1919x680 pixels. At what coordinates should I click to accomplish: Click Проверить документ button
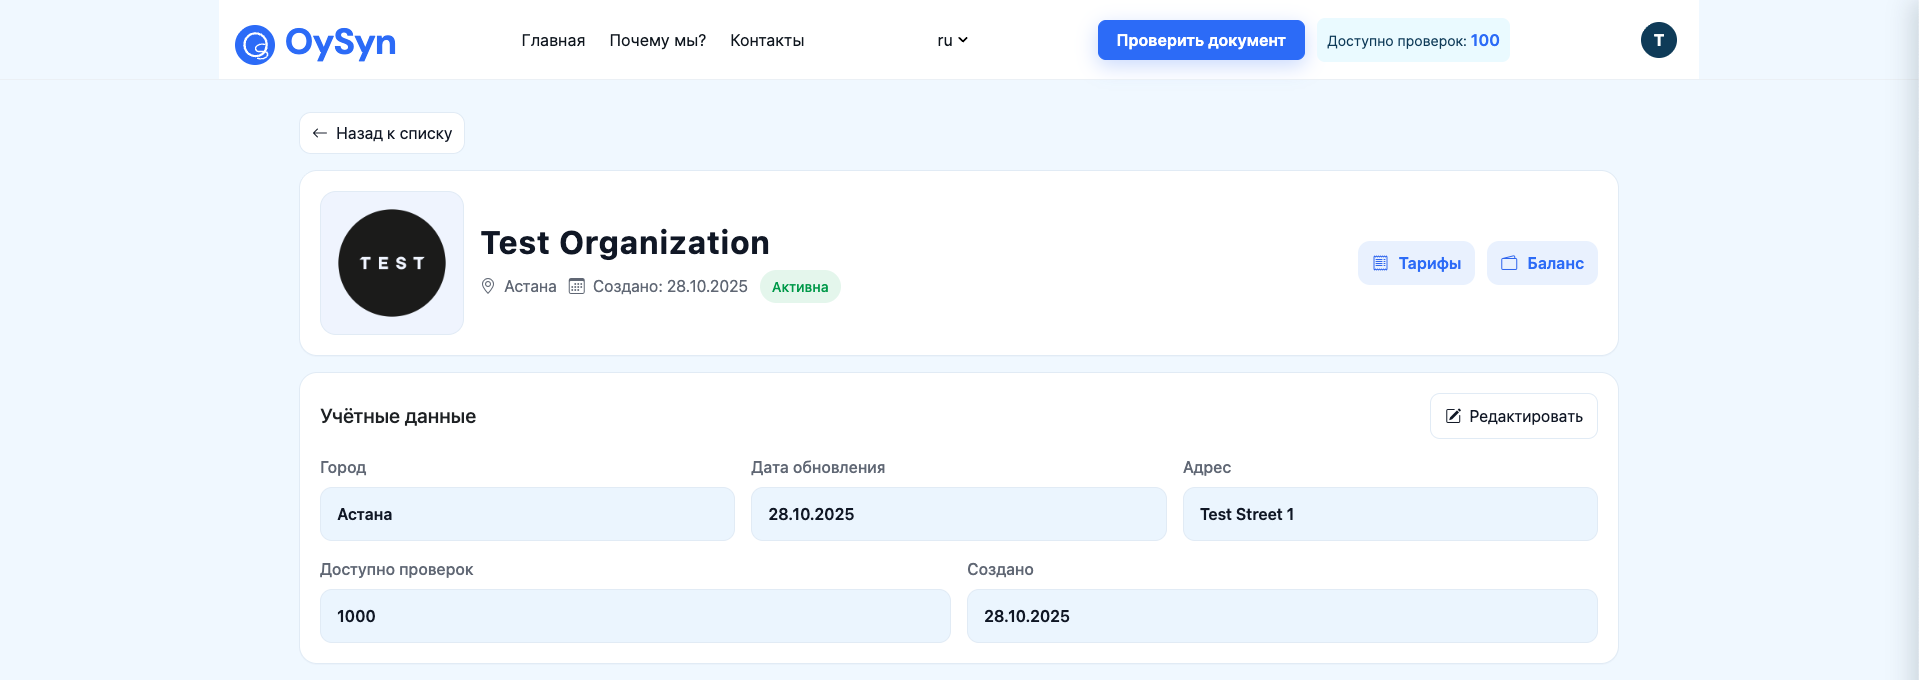click(1201, 40)
